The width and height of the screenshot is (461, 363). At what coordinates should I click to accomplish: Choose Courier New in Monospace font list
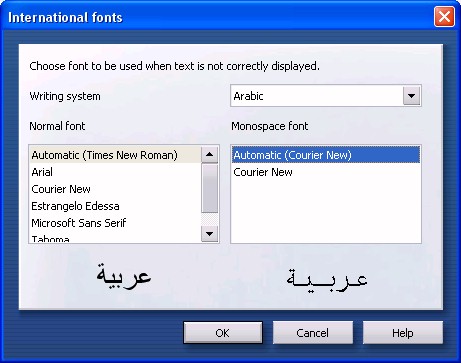326,172
